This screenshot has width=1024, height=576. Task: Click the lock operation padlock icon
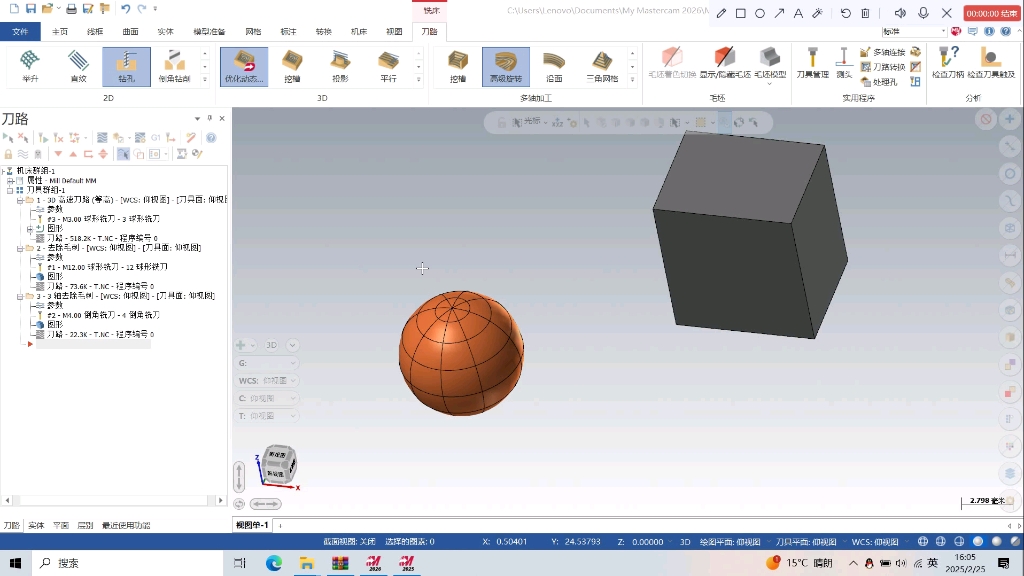pos(8,154)
